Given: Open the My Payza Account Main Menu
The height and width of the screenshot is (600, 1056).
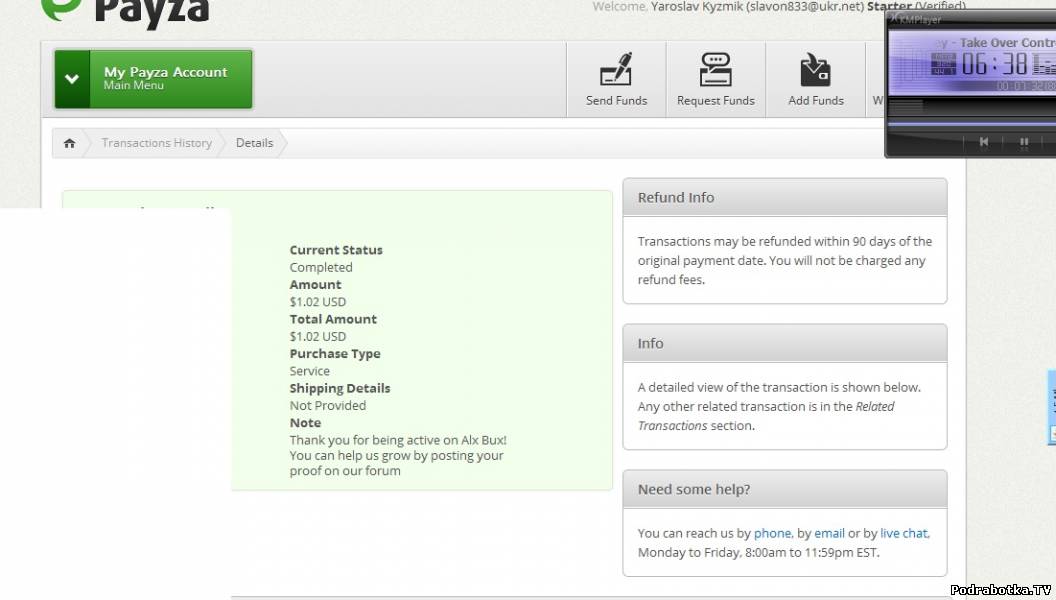Looking at the screenshot, I should click(x=165, y=79).
